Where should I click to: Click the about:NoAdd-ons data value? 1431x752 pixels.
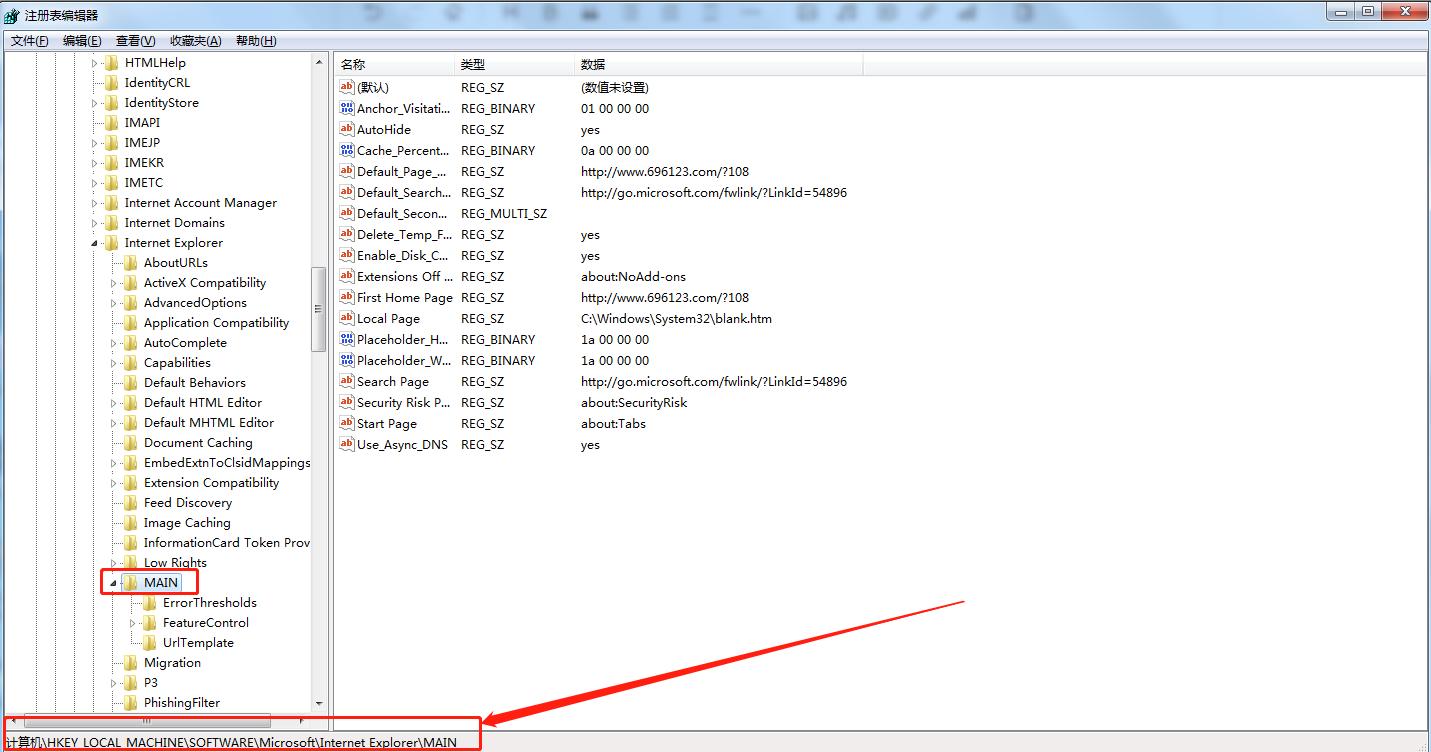tap(633, 276)
